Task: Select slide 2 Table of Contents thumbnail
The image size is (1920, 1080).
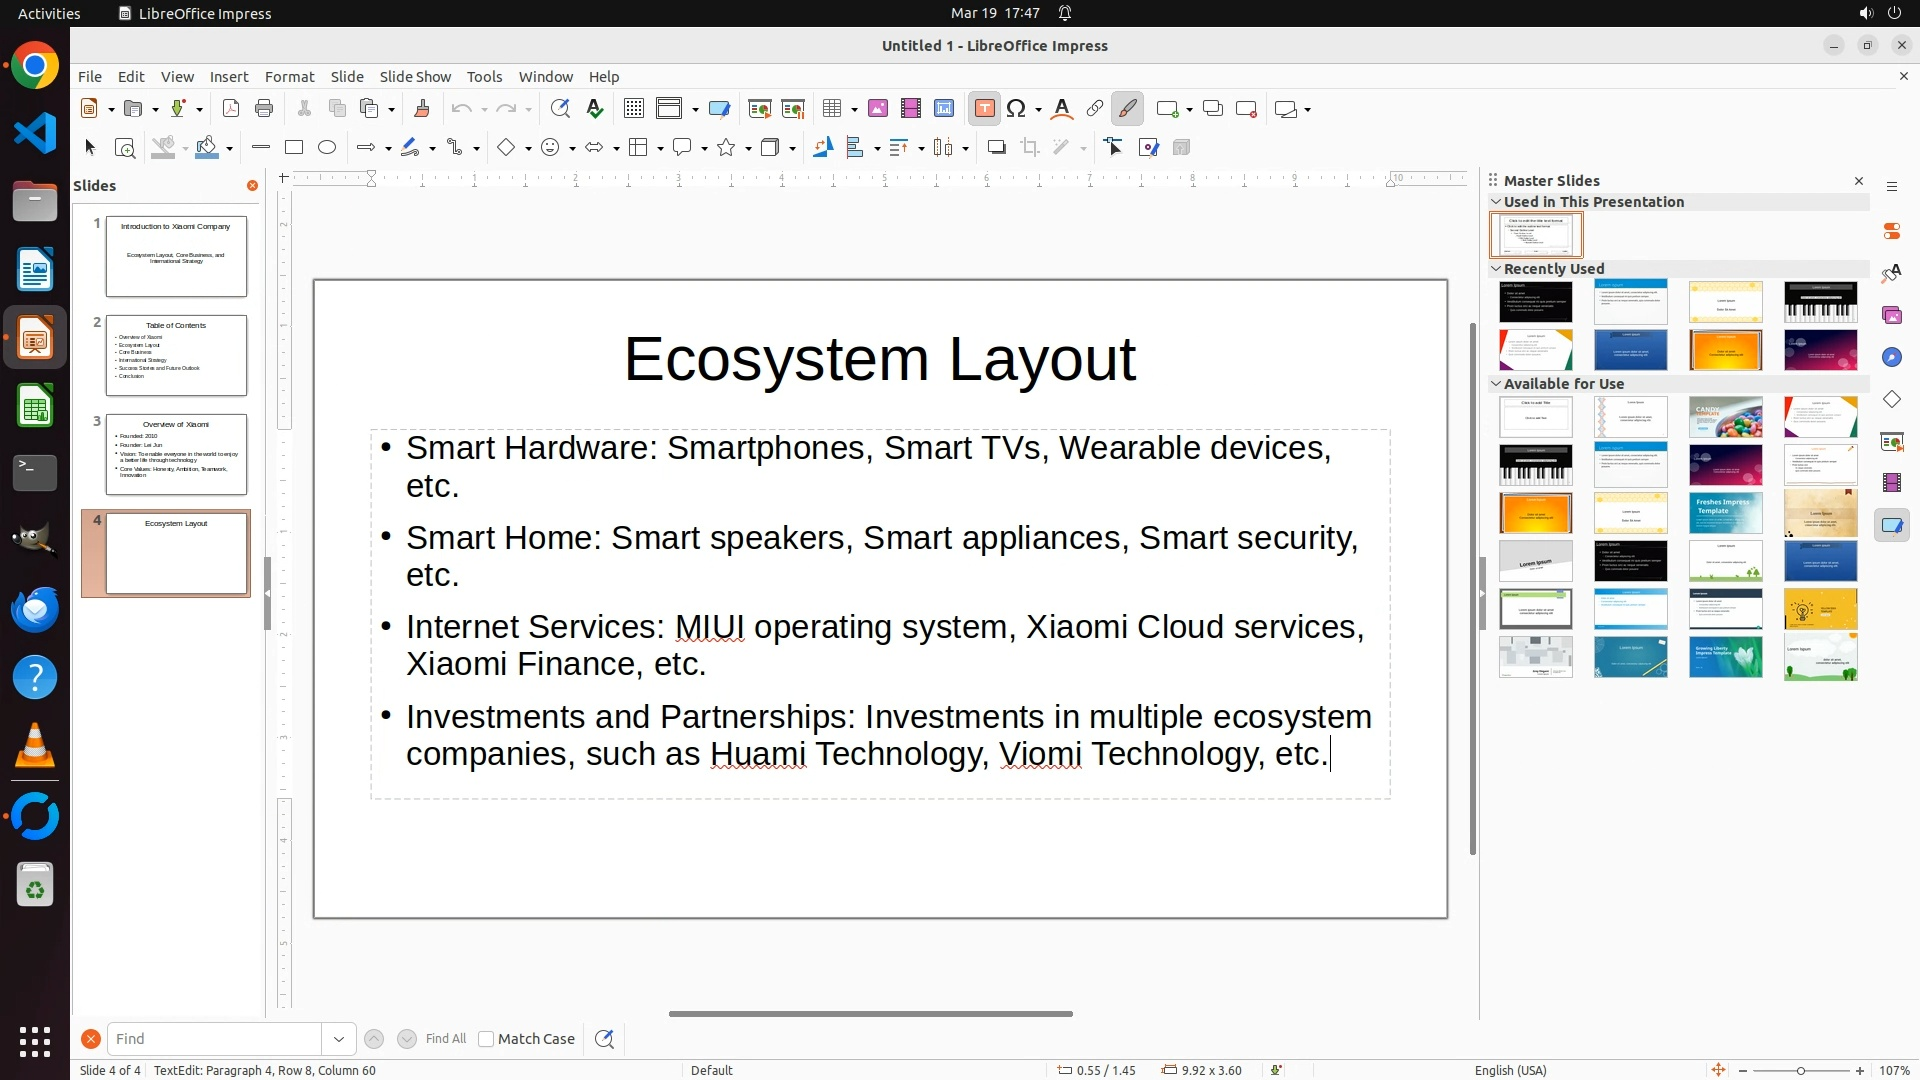Action: click(176, 355)
